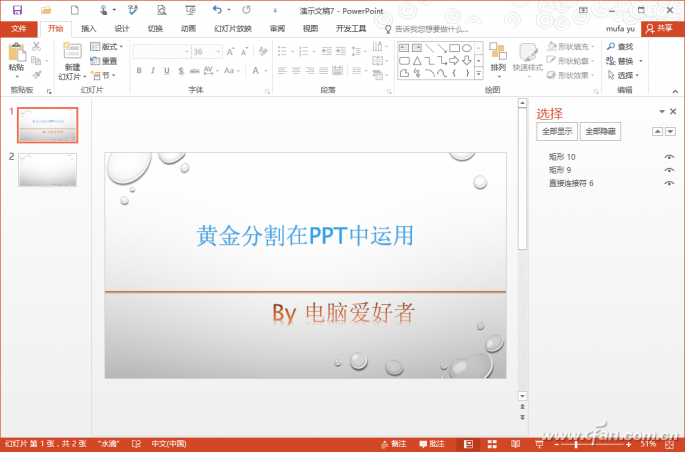Viewport: 685px width, 452px height.
Task: Switch to the 动画 tab
Action: click(x=188, y=29)
